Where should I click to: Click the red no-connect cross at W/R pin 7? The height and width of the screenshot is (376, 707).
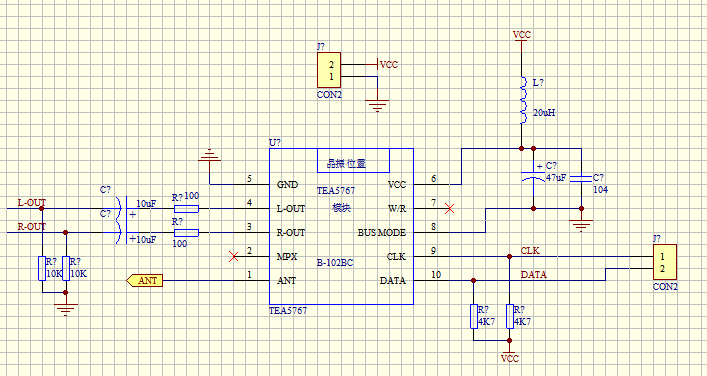[449, 208]
